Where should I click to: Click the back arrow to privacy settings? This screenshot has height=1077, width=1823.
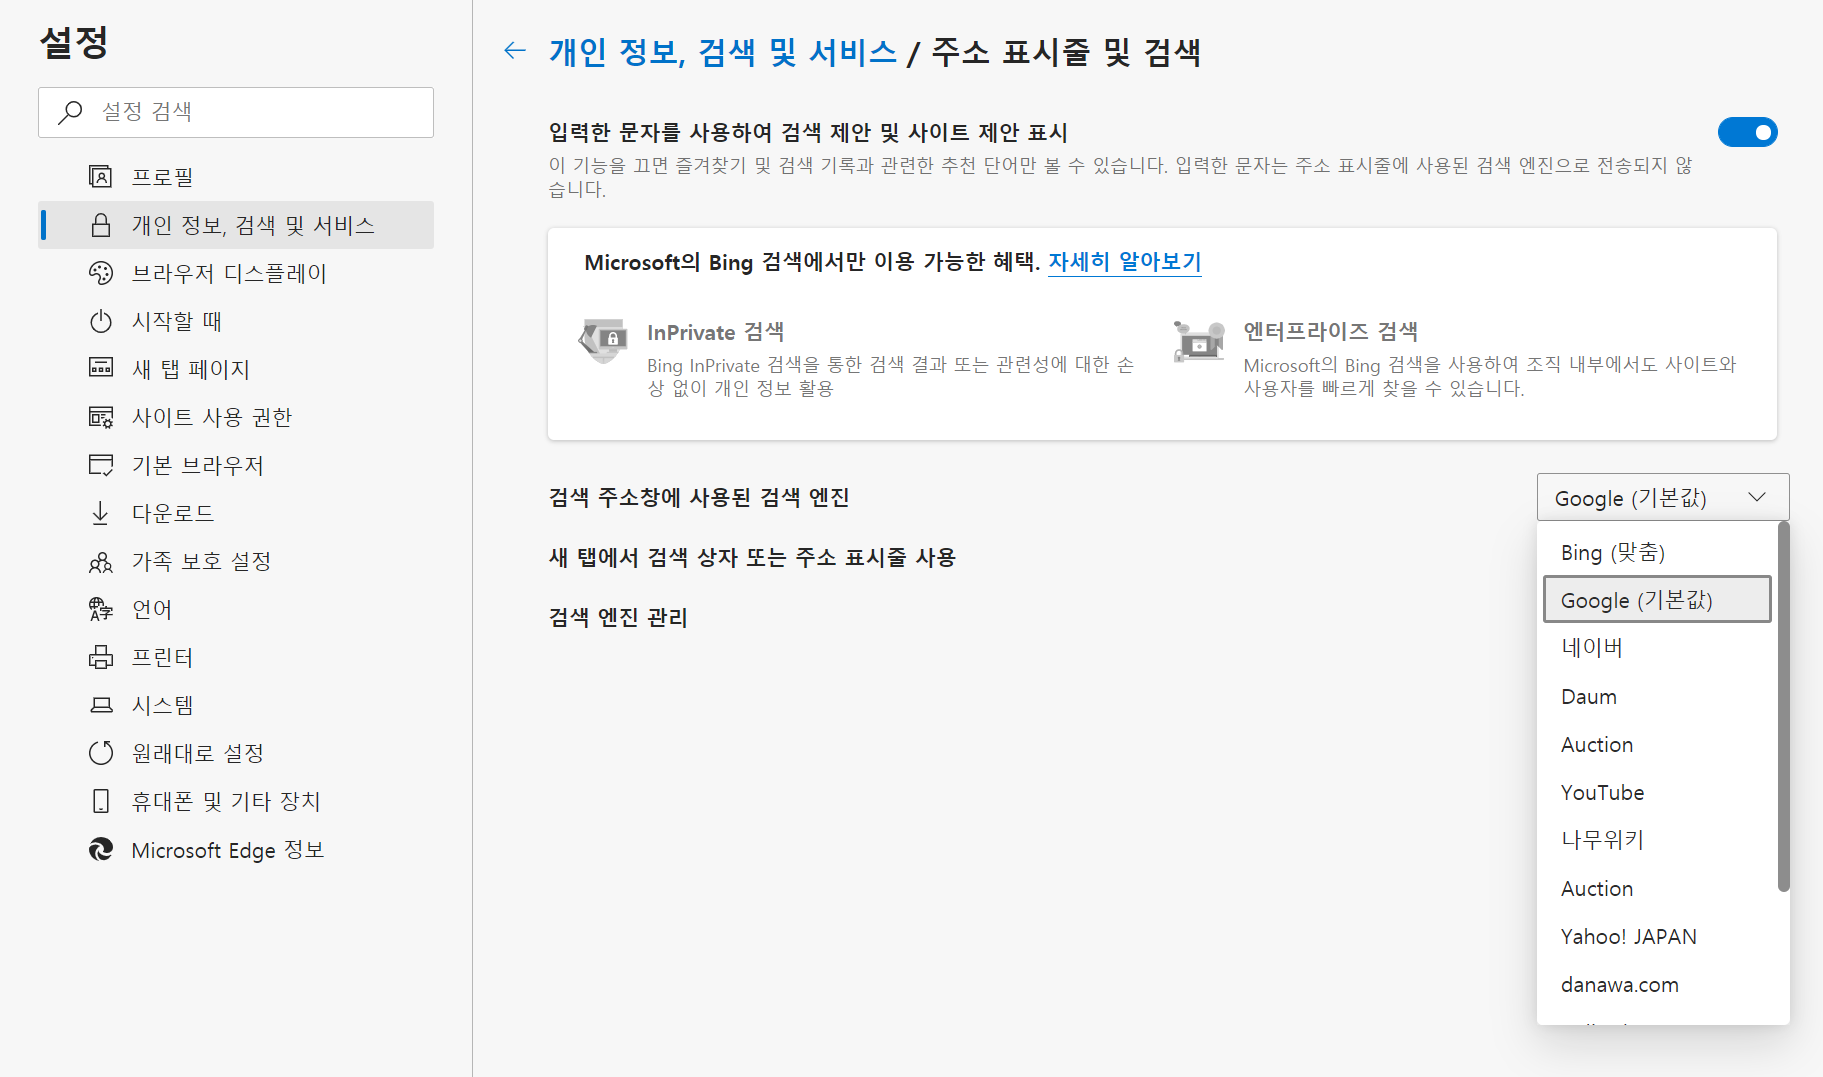[515, 51]
